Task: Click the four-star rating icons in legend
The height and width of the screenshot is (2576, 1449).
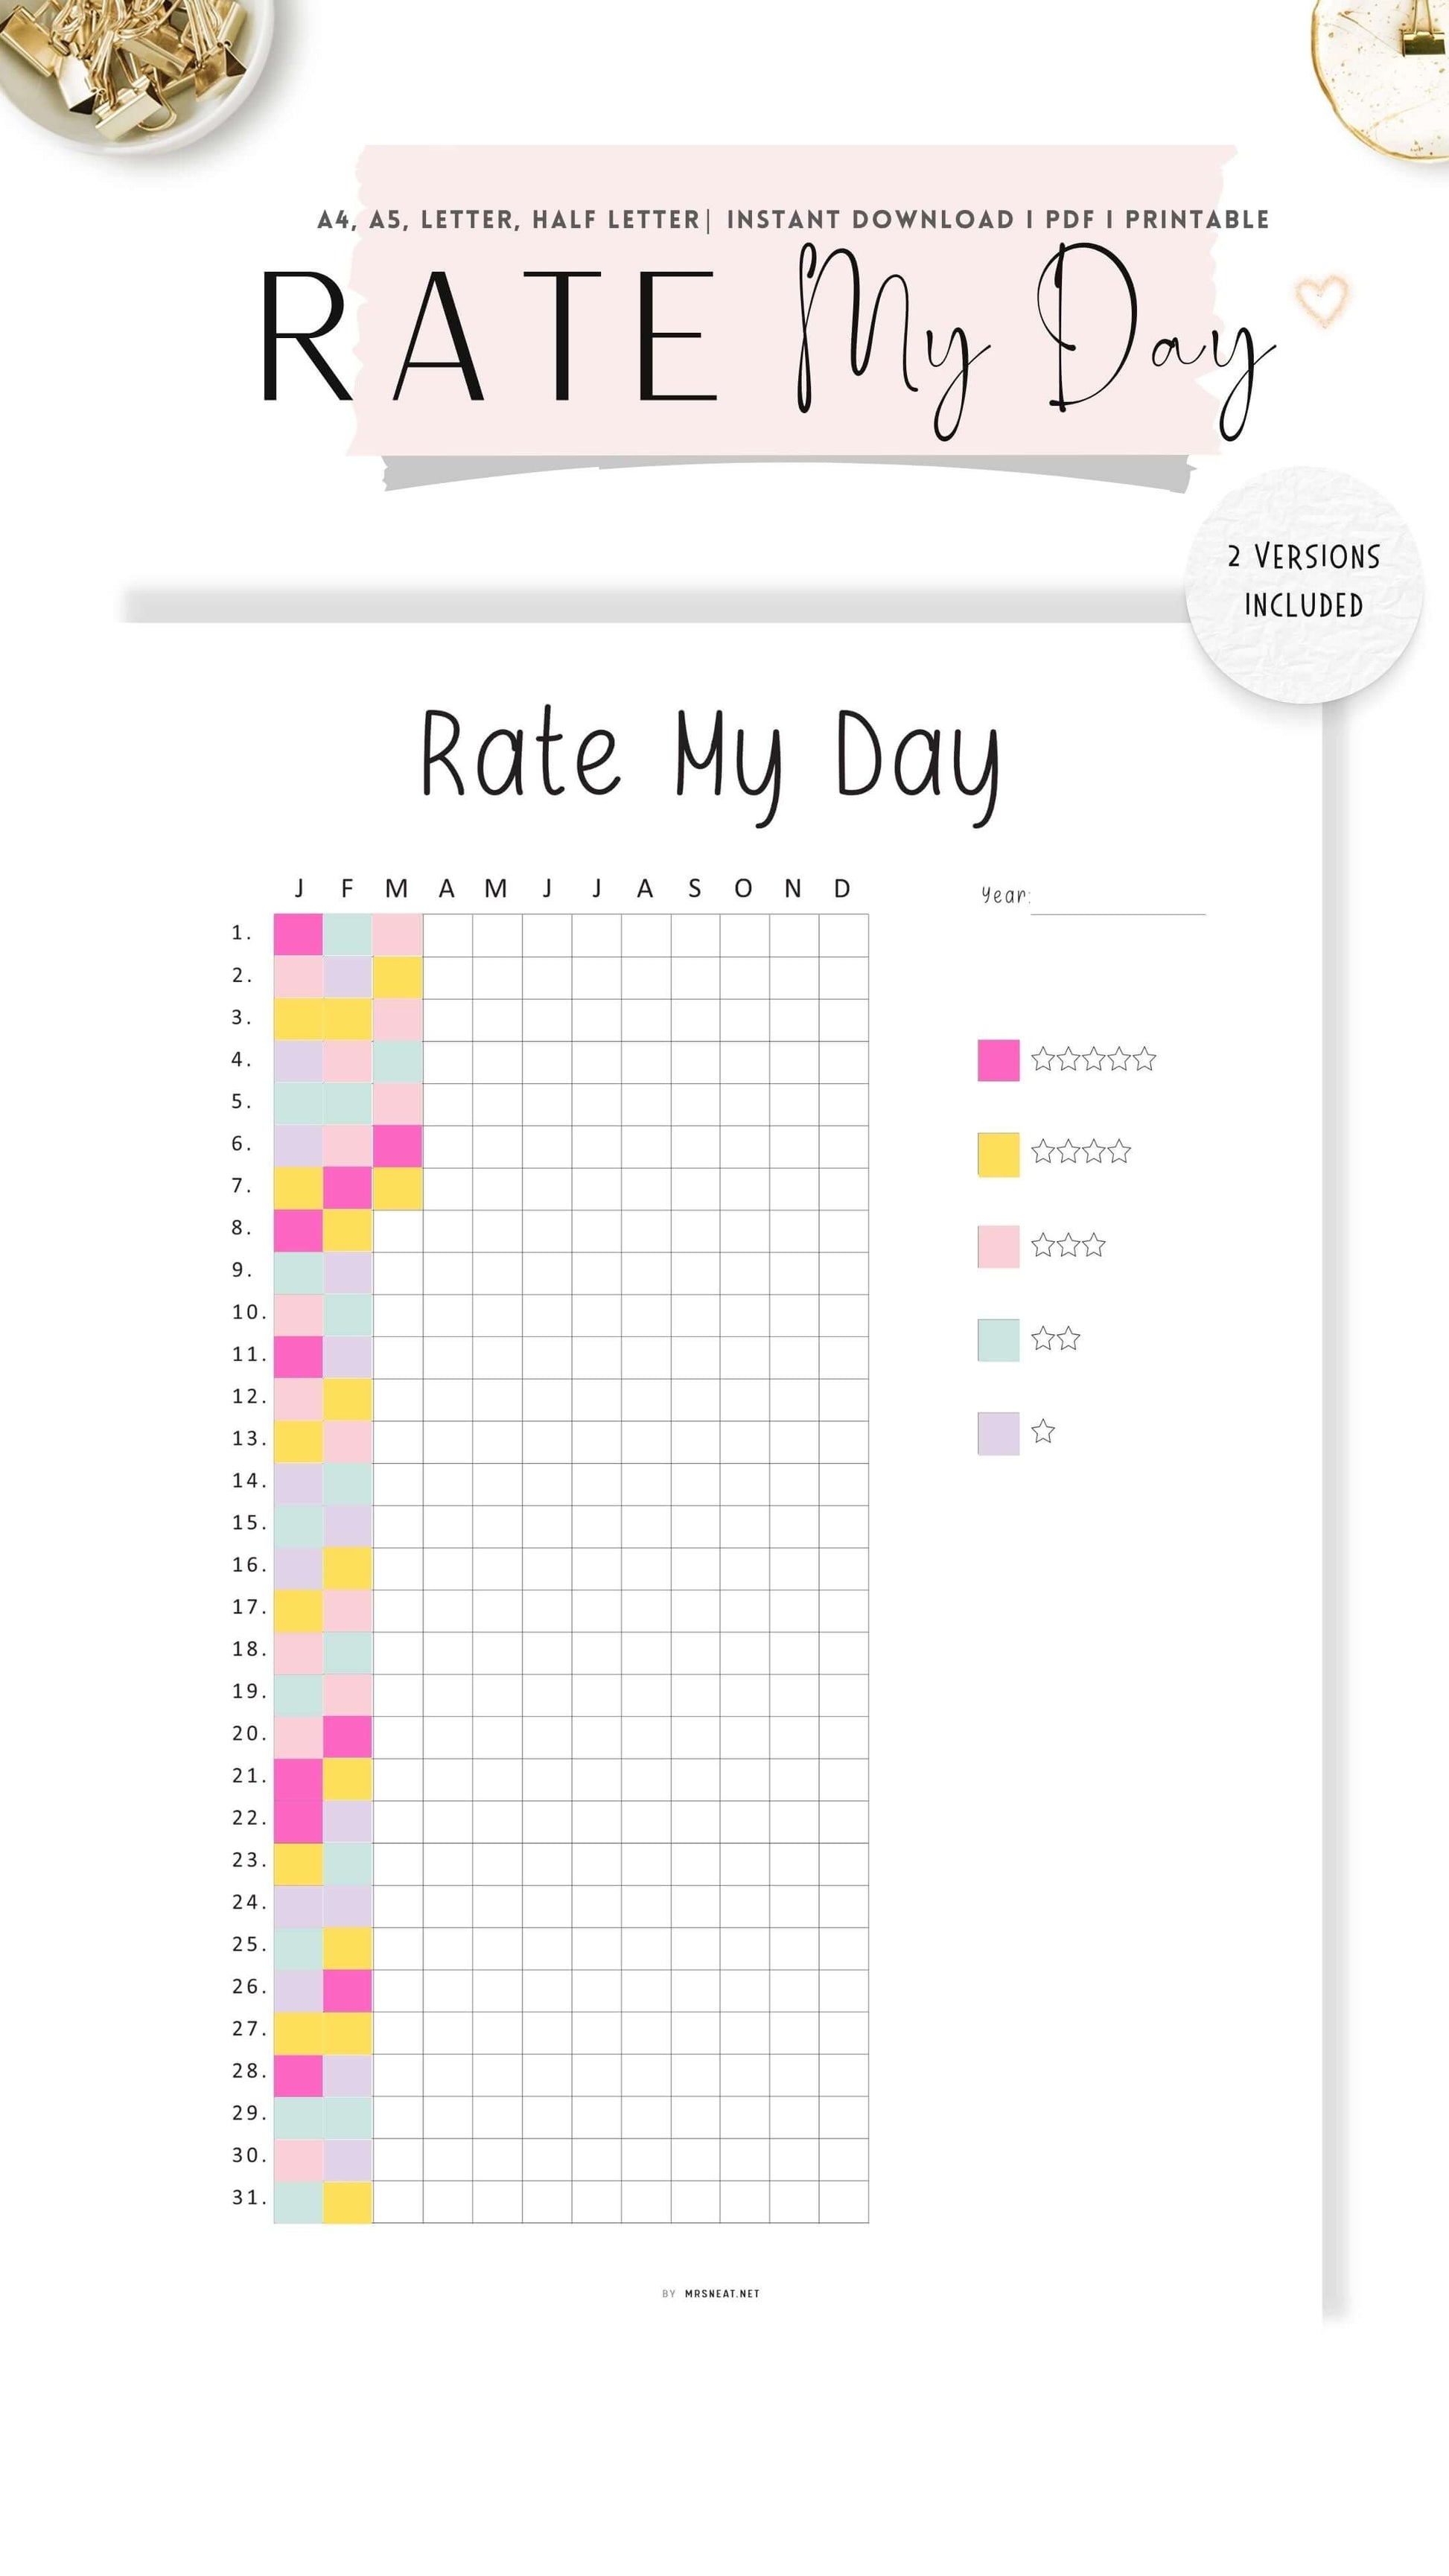Action: point(1080,1152)
